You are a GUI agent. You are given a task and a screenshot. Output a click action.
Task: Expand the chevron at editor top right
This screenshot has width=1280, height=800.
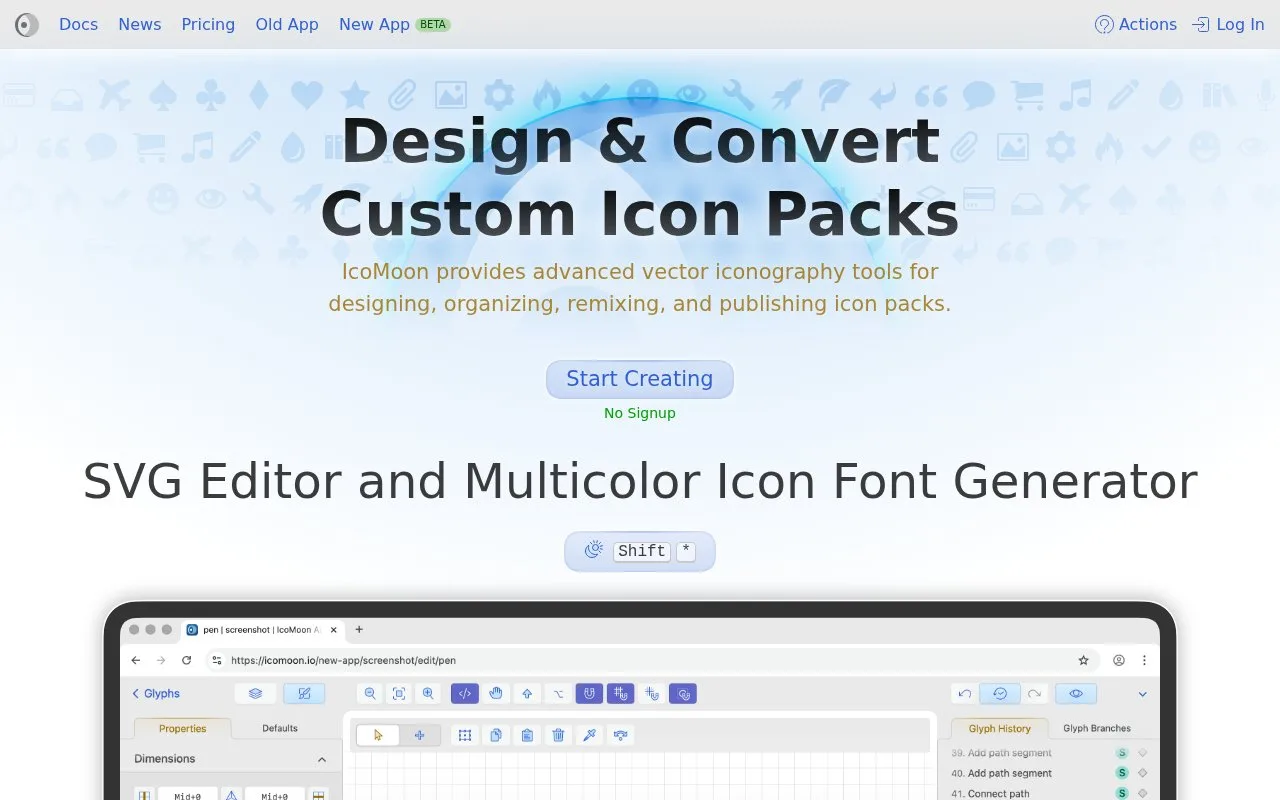(1142, 694)
